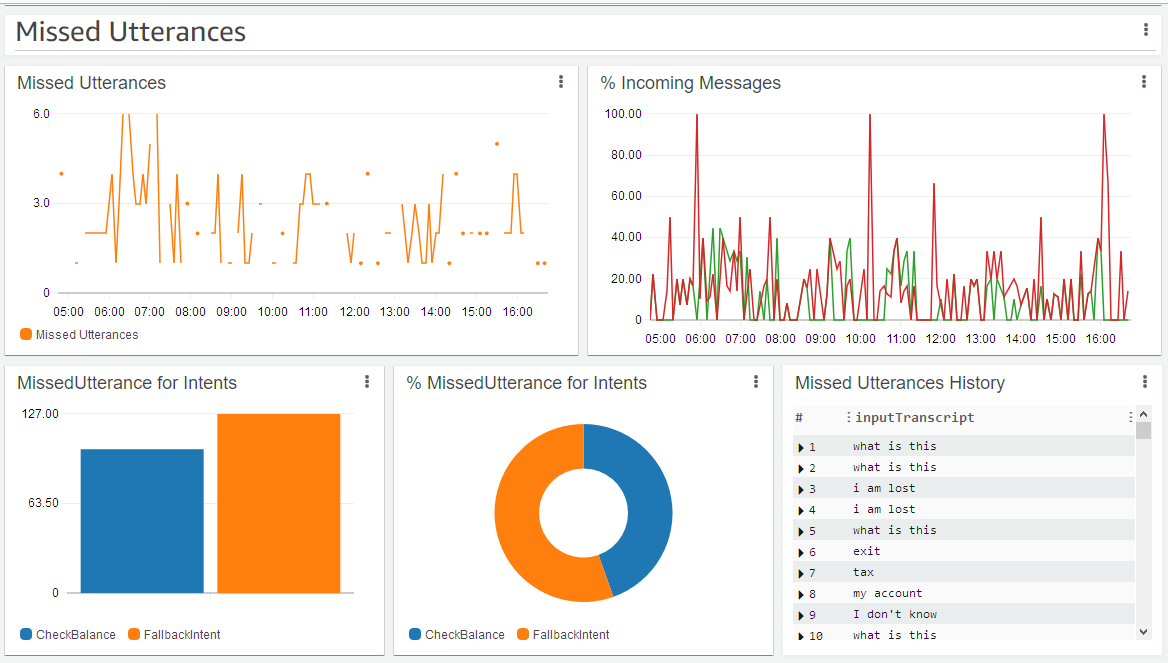
Task: Open Missed Utterances line chart widget menu
Action: click(x=561, y=82)
